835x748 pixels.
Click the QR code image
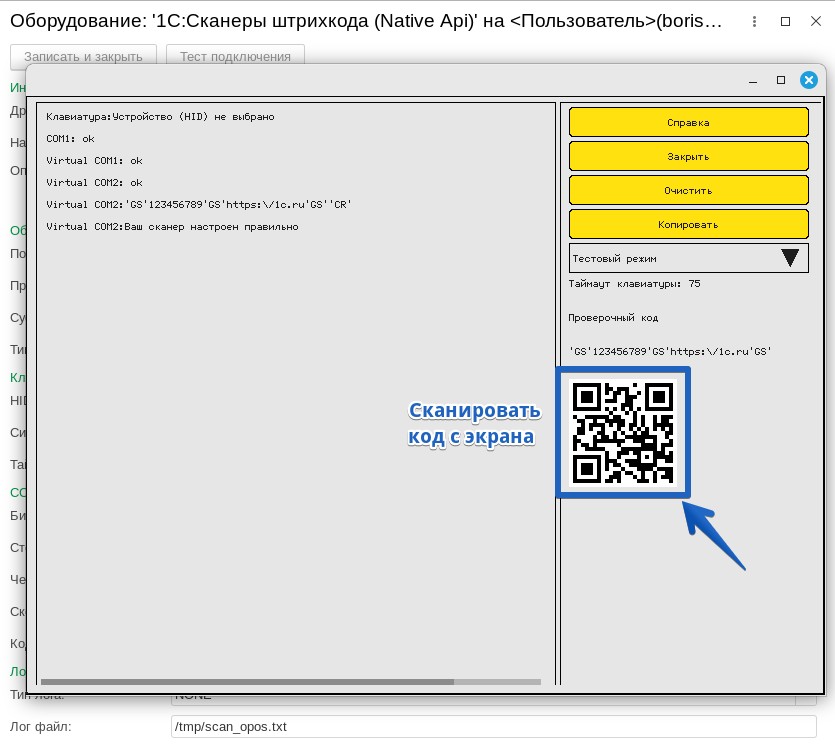(x=623, y=432)
